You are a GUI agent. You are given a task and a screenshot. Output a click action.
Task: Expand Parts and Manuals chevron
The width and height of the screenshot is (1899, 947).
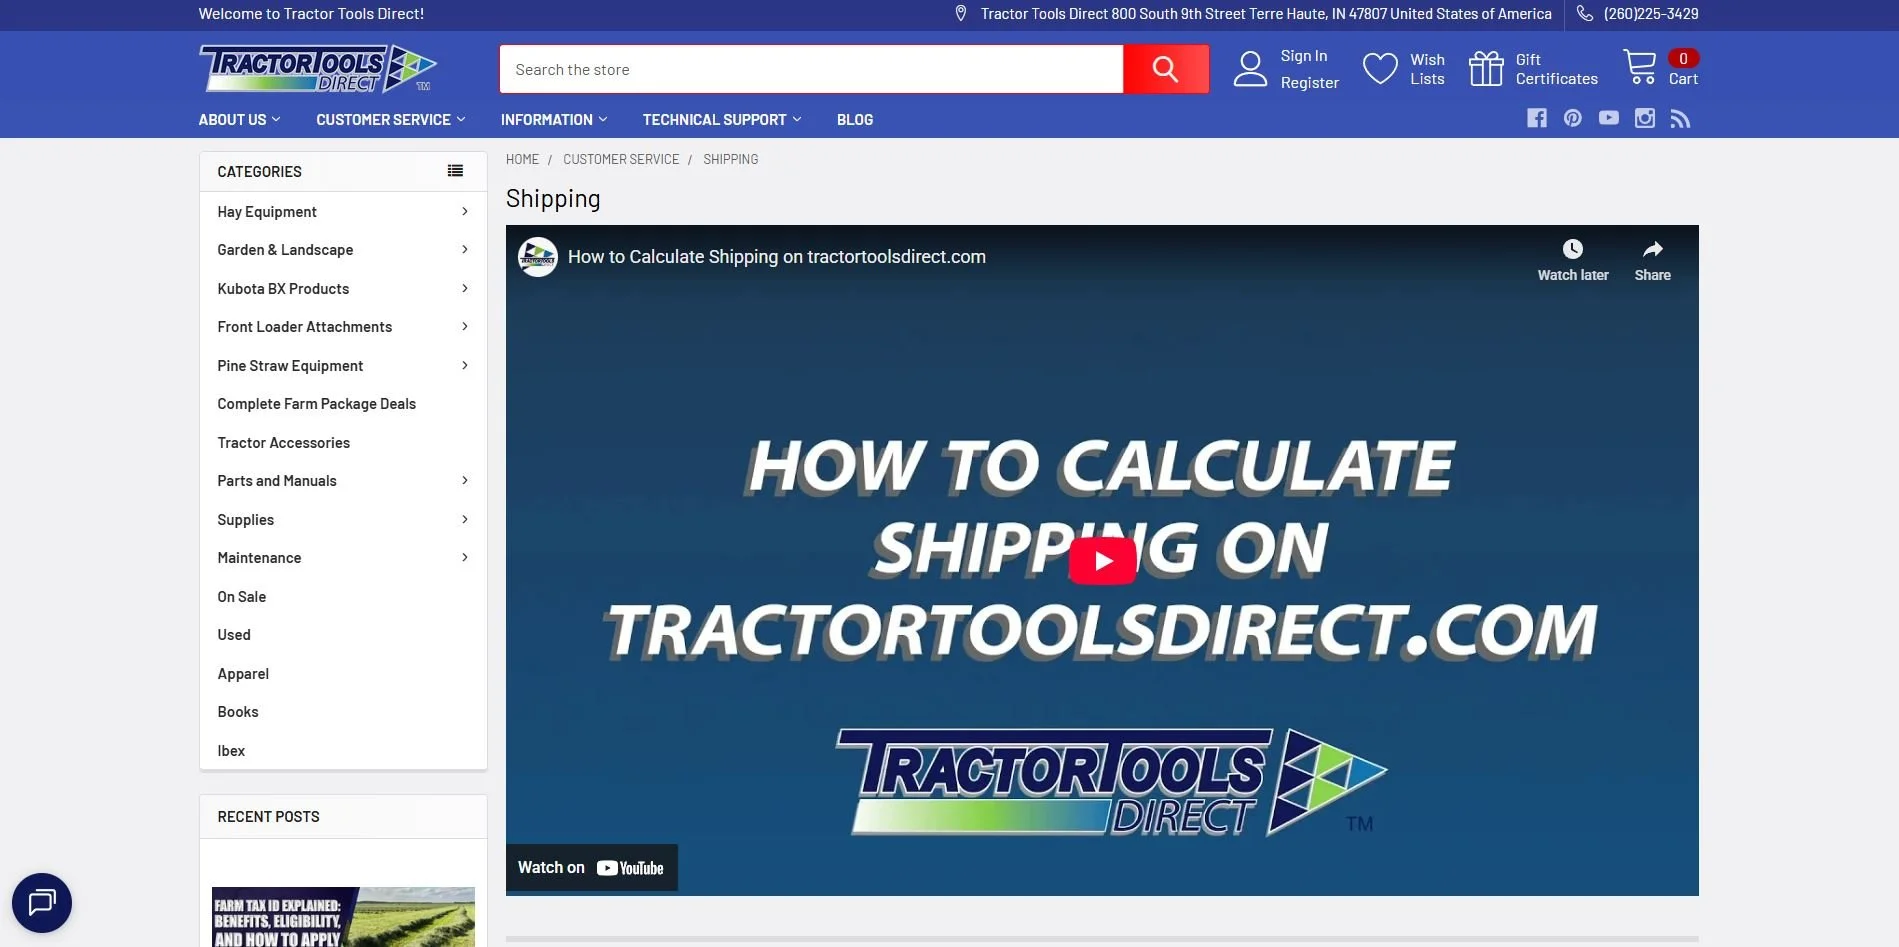tap(465, 481)
